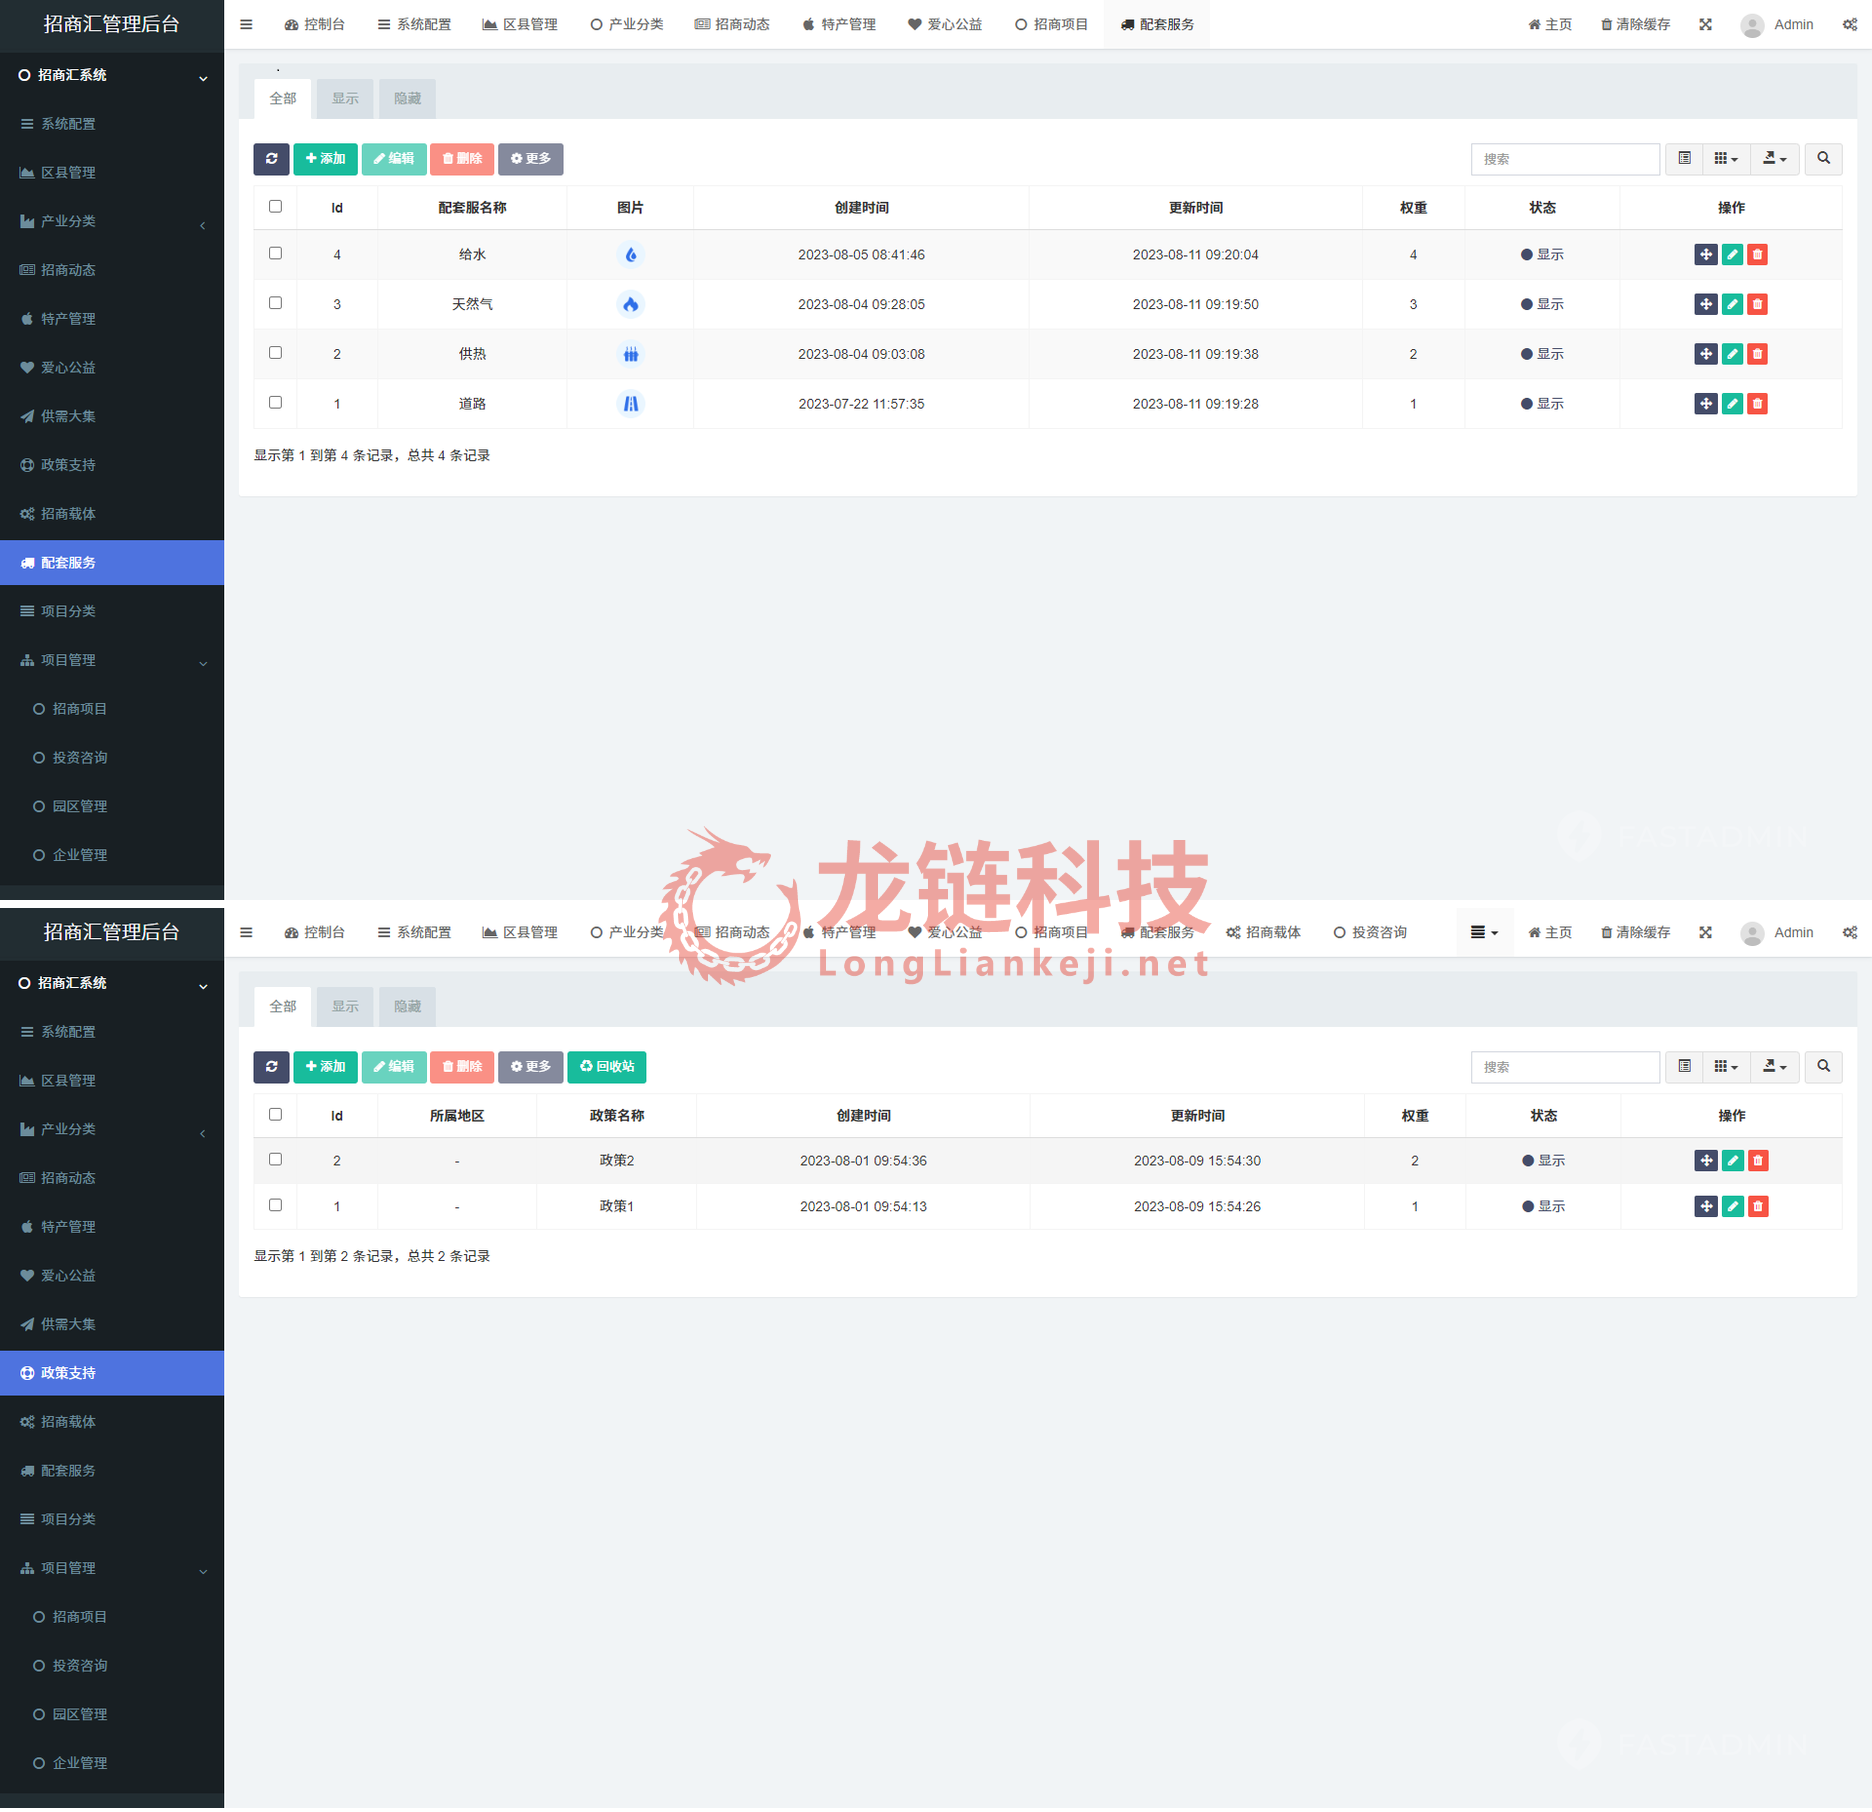Check the checkbox for row 政策1

point(276,1205)
